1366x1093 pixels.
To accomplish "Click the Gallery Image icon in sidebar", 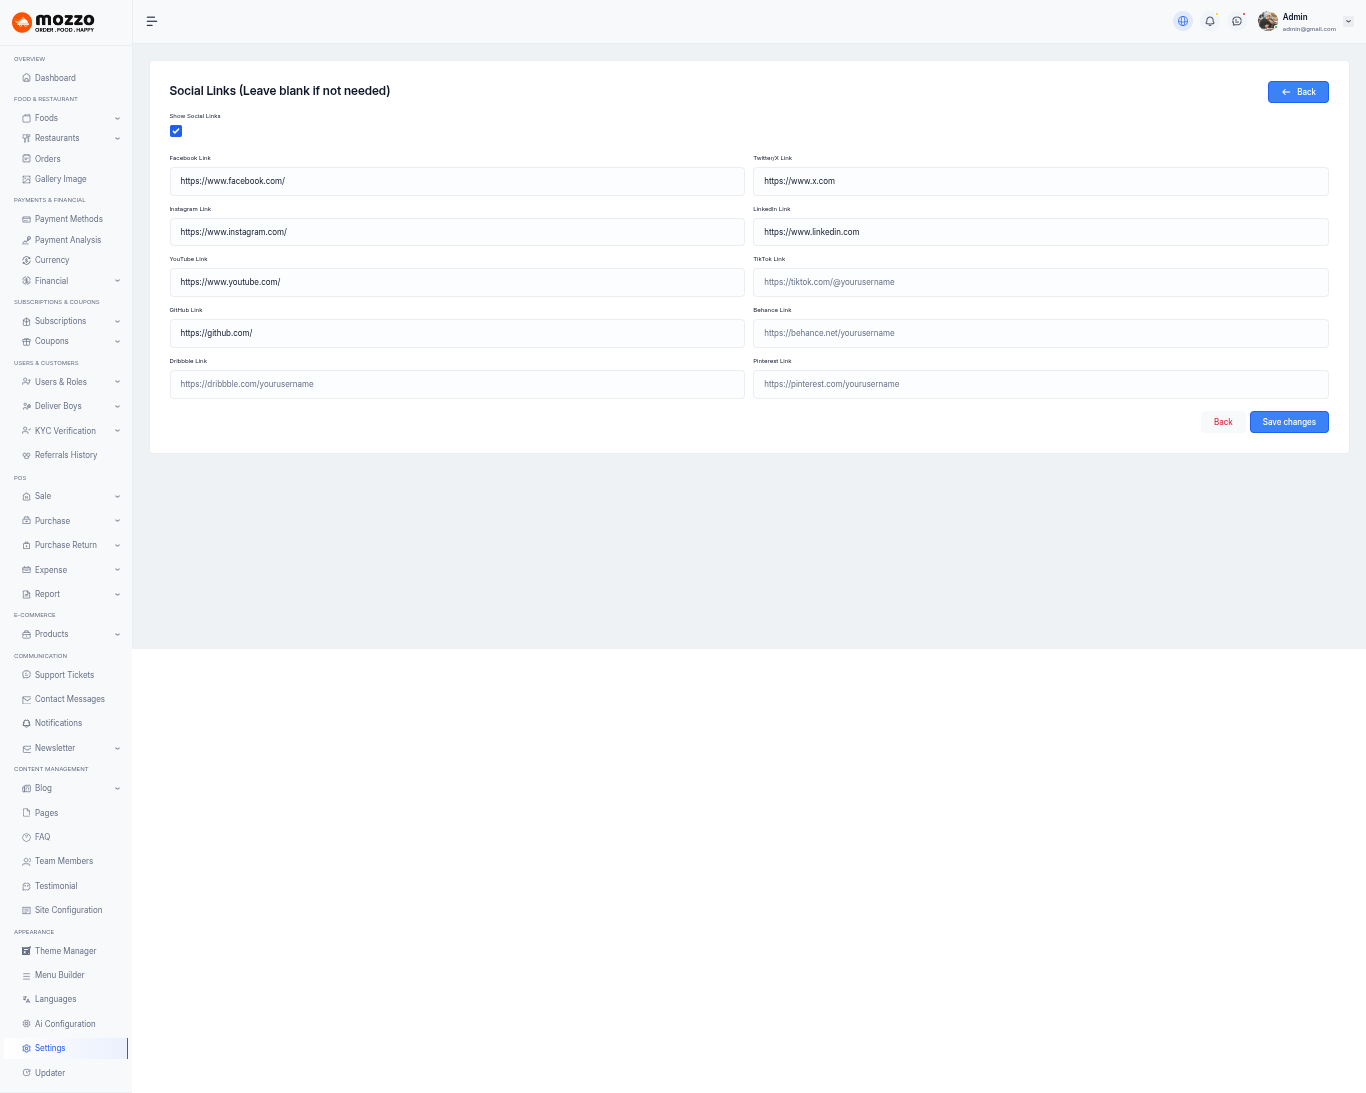I will coord(26,179).
